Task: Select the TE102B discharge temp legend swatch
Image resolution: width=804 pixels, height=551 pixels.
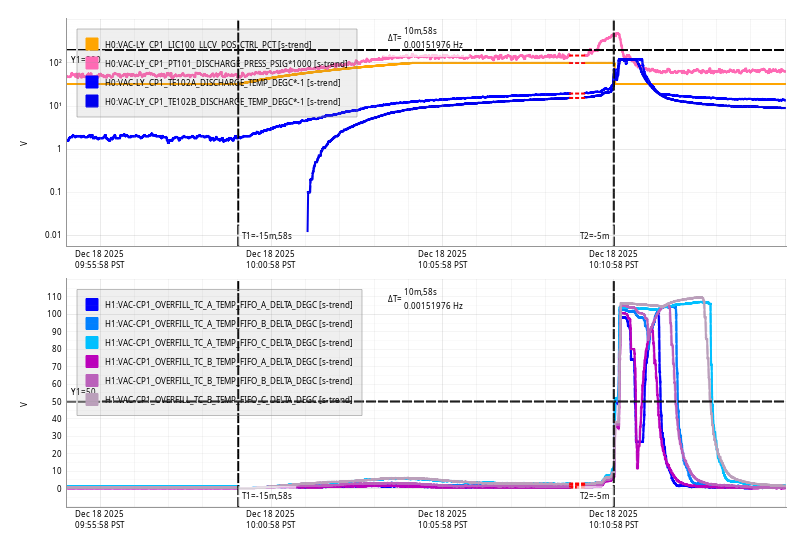Action: (x=92, y=101)
